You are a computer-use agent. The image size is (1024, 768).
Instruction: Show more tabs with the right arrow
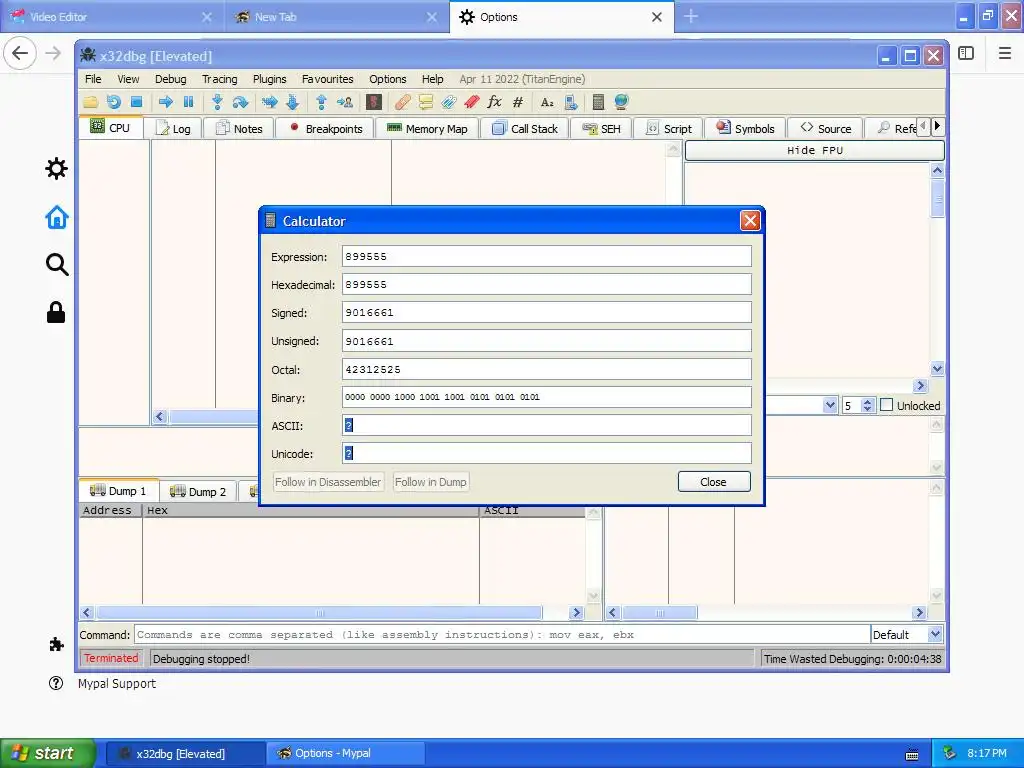pyautogui.click(x=937, y=126)
